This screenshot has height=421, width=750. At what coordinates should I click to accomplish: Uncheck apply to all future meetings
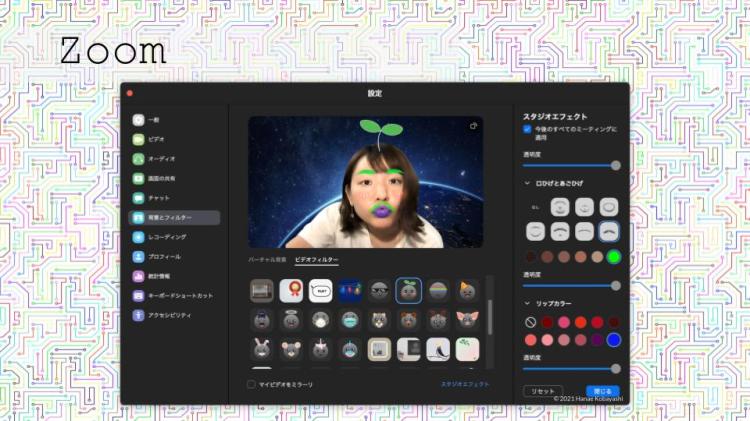pos(528,129)
